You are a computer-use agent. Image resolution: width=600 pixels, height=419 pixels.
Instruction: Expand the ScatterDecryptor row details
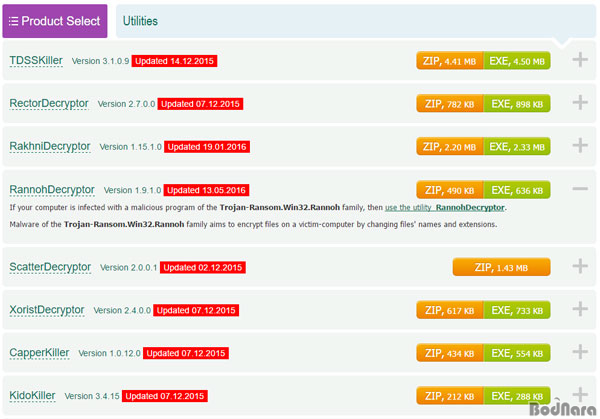pos(580,266)
